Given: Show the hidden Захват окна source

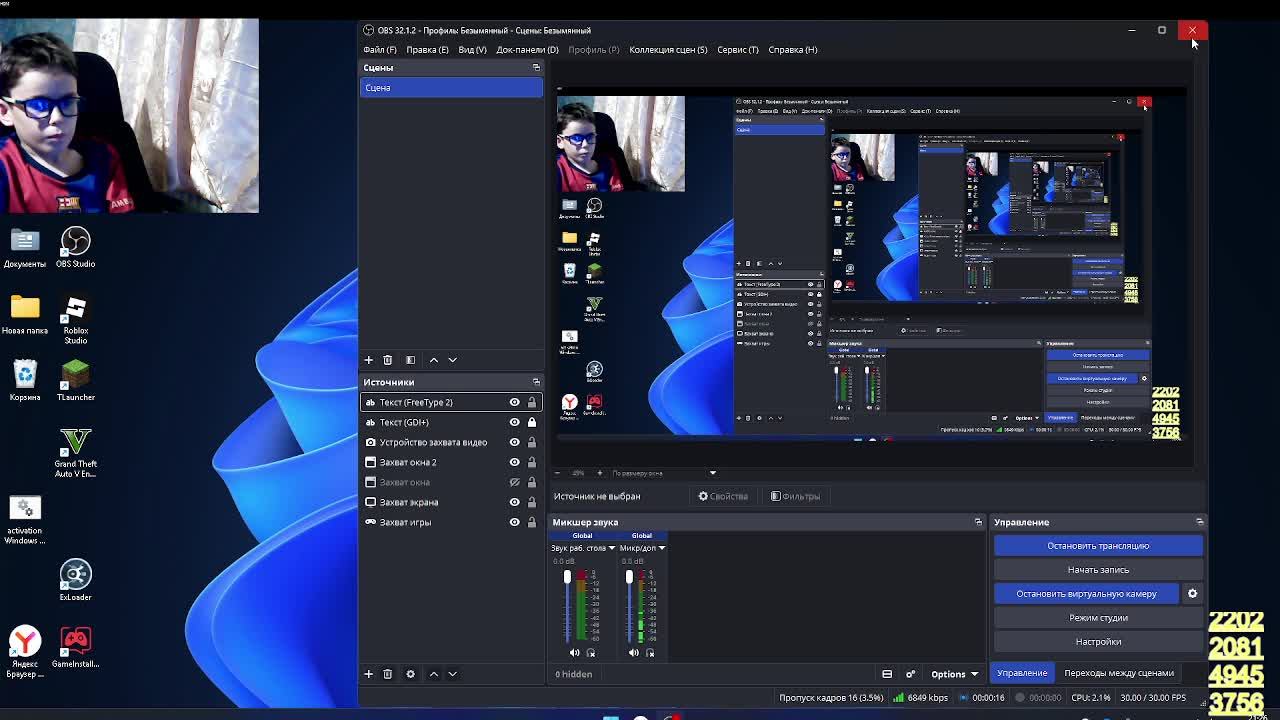Looking at the screenshot, I should (514, 482).
